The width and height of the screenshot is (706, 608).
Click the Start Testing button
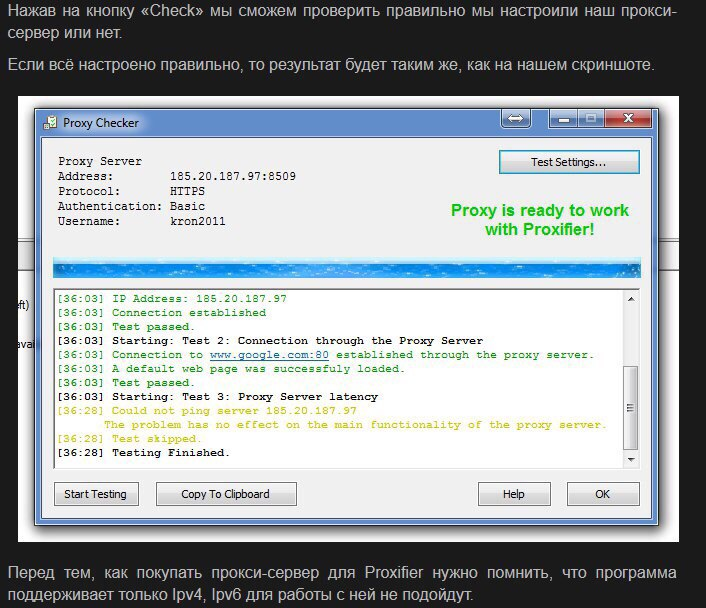[96, 494]
